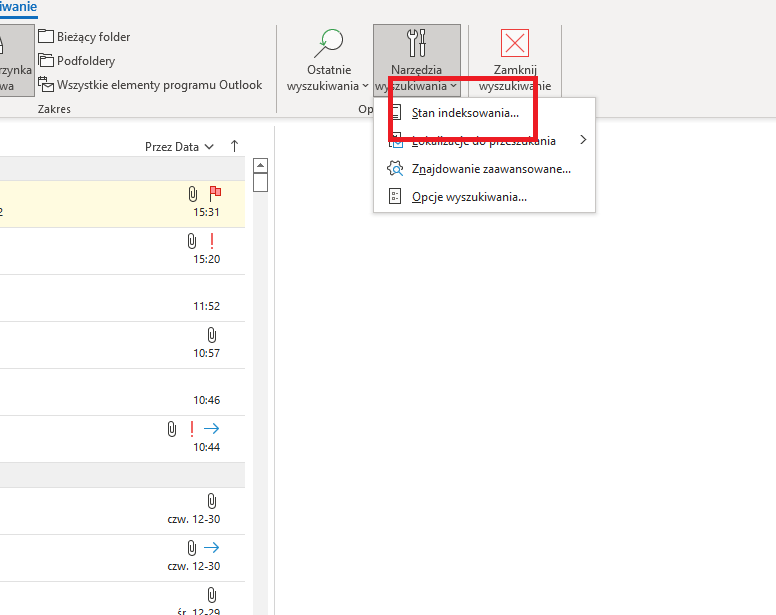Click the Narzędzia wyszukiwania wrench icon
This screenshot has width=776, height=615.
(416, 43)
